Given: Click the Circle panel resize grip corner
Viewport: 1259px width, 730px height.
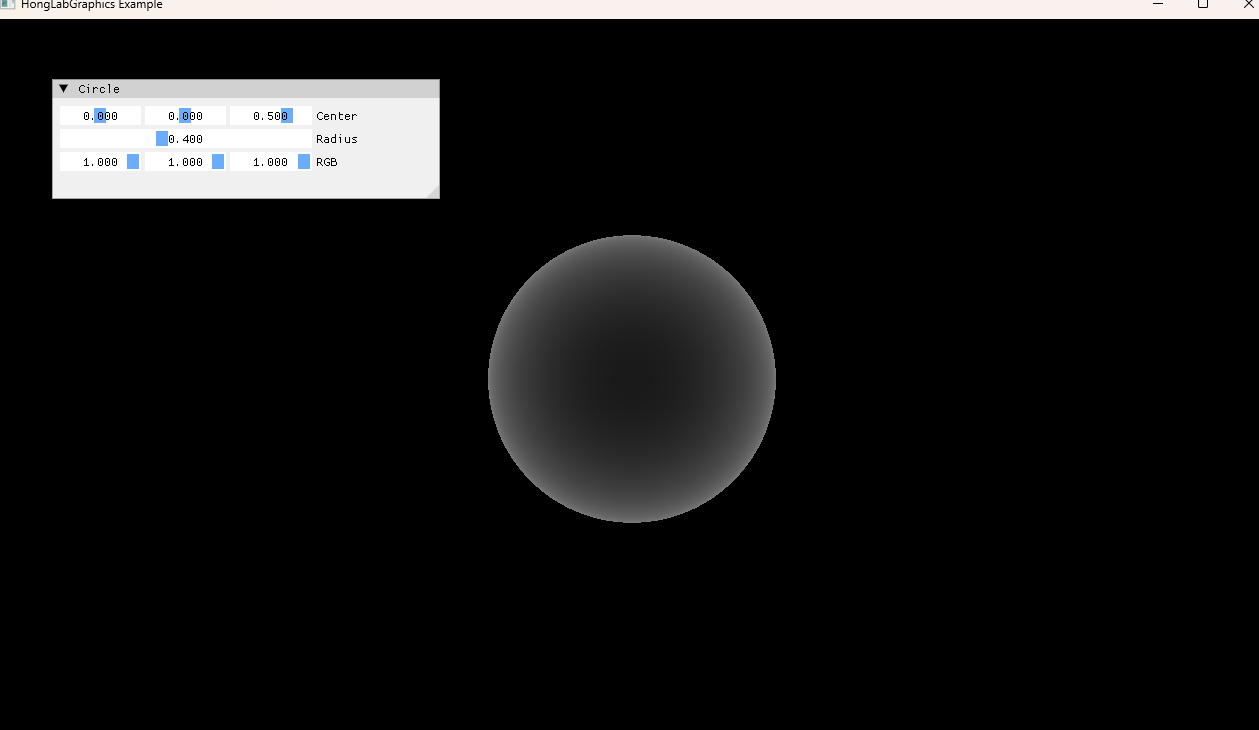Looking at the screenshot, I should point(432,192).
